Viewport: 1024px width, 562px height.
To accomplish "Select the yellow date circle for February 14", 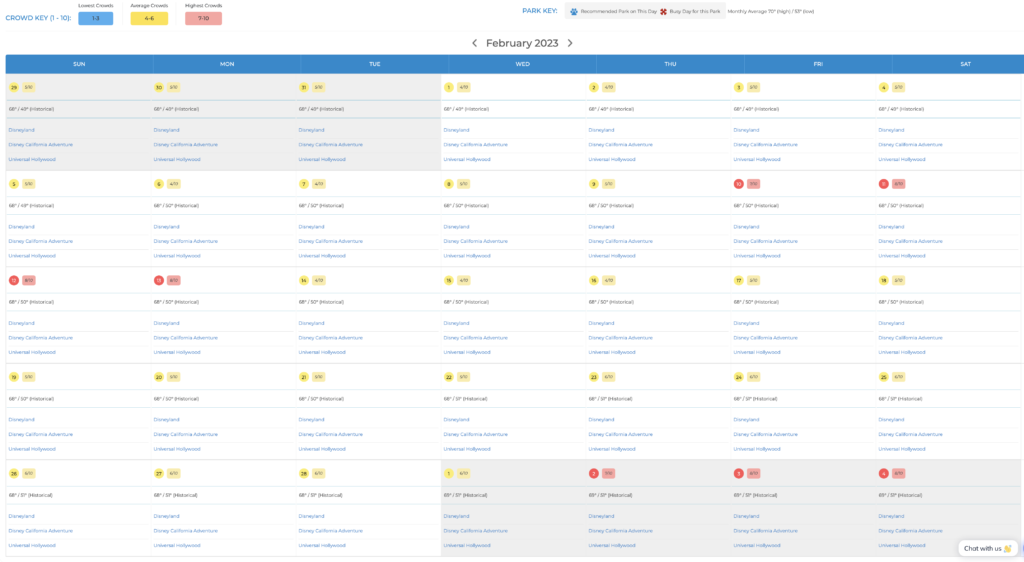I will pos(304,281).
